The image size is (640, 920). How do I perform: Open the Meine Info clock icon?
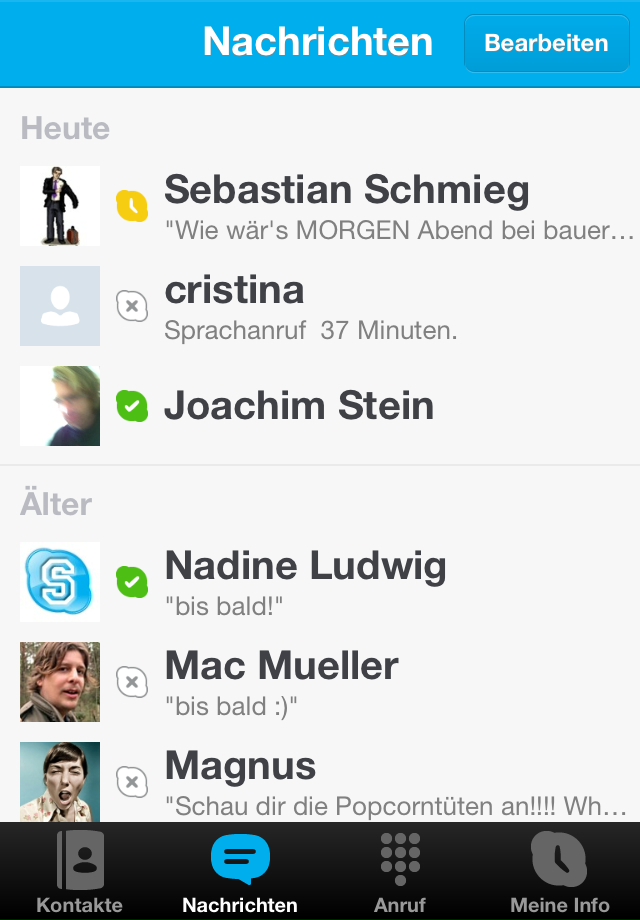(x=559, y=860)
